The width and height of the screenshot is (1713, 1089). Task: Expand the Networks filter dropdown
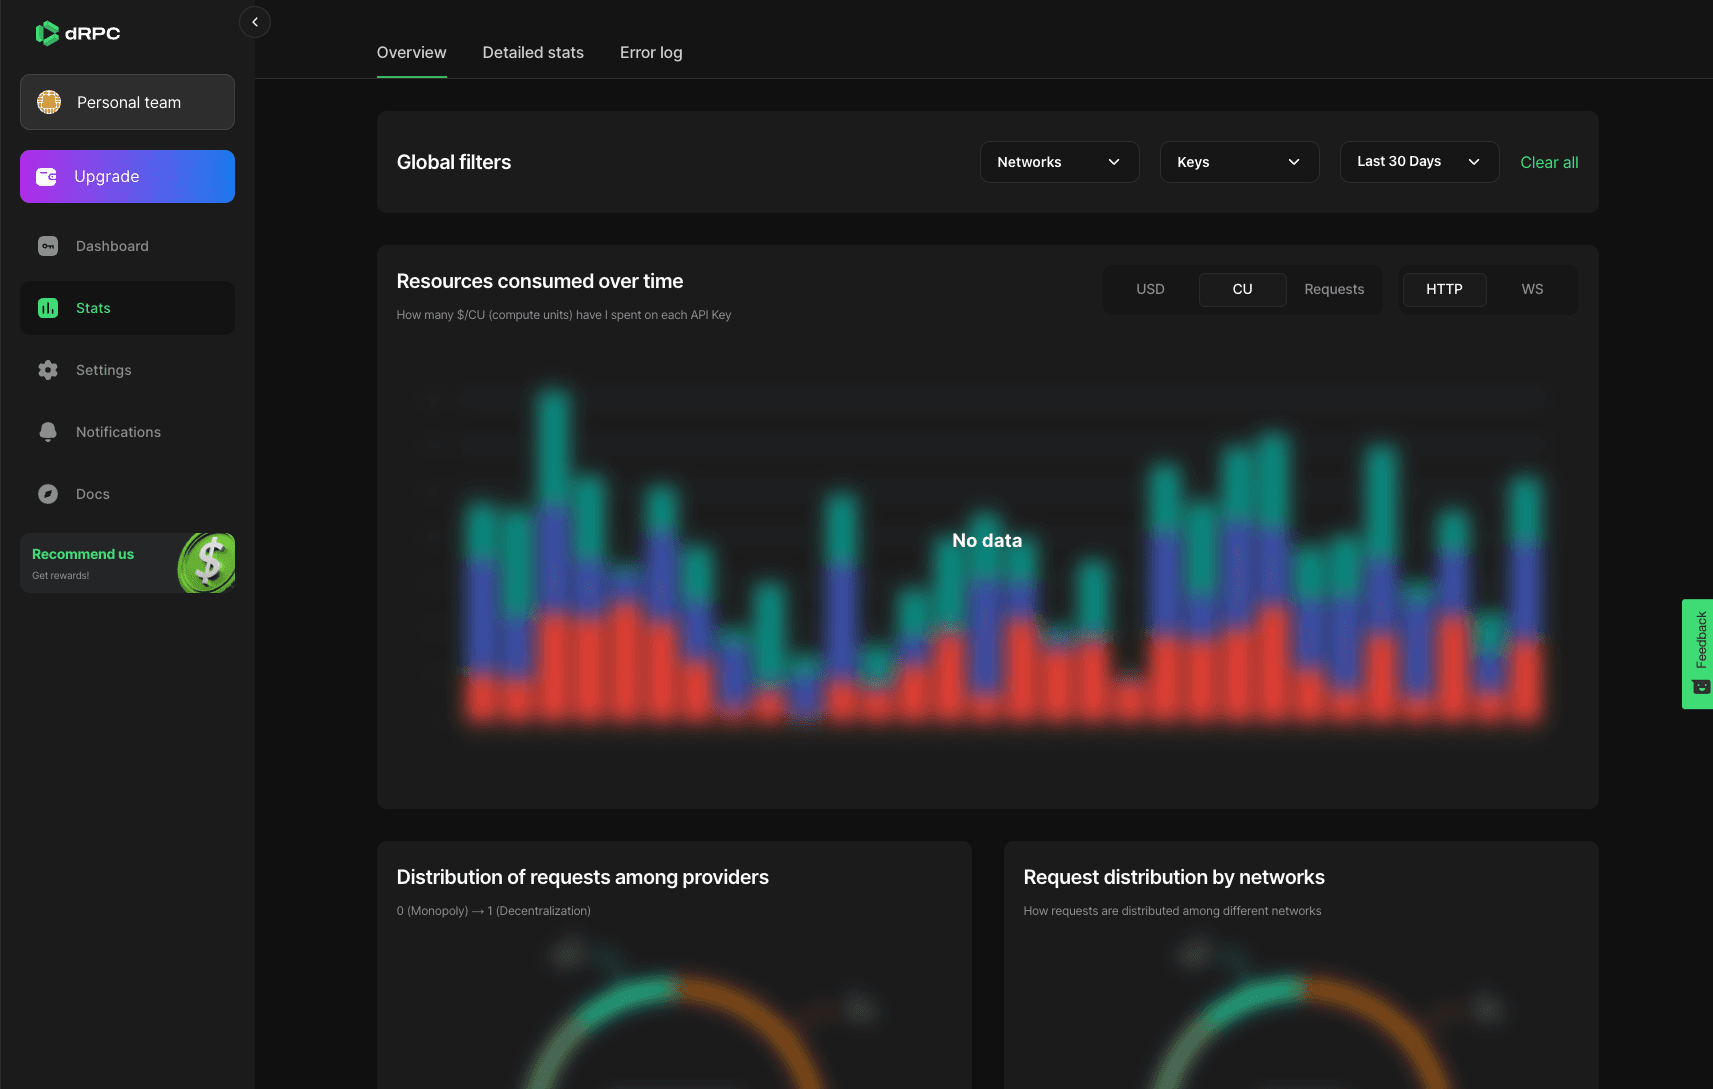click(x=1059, y=162)
